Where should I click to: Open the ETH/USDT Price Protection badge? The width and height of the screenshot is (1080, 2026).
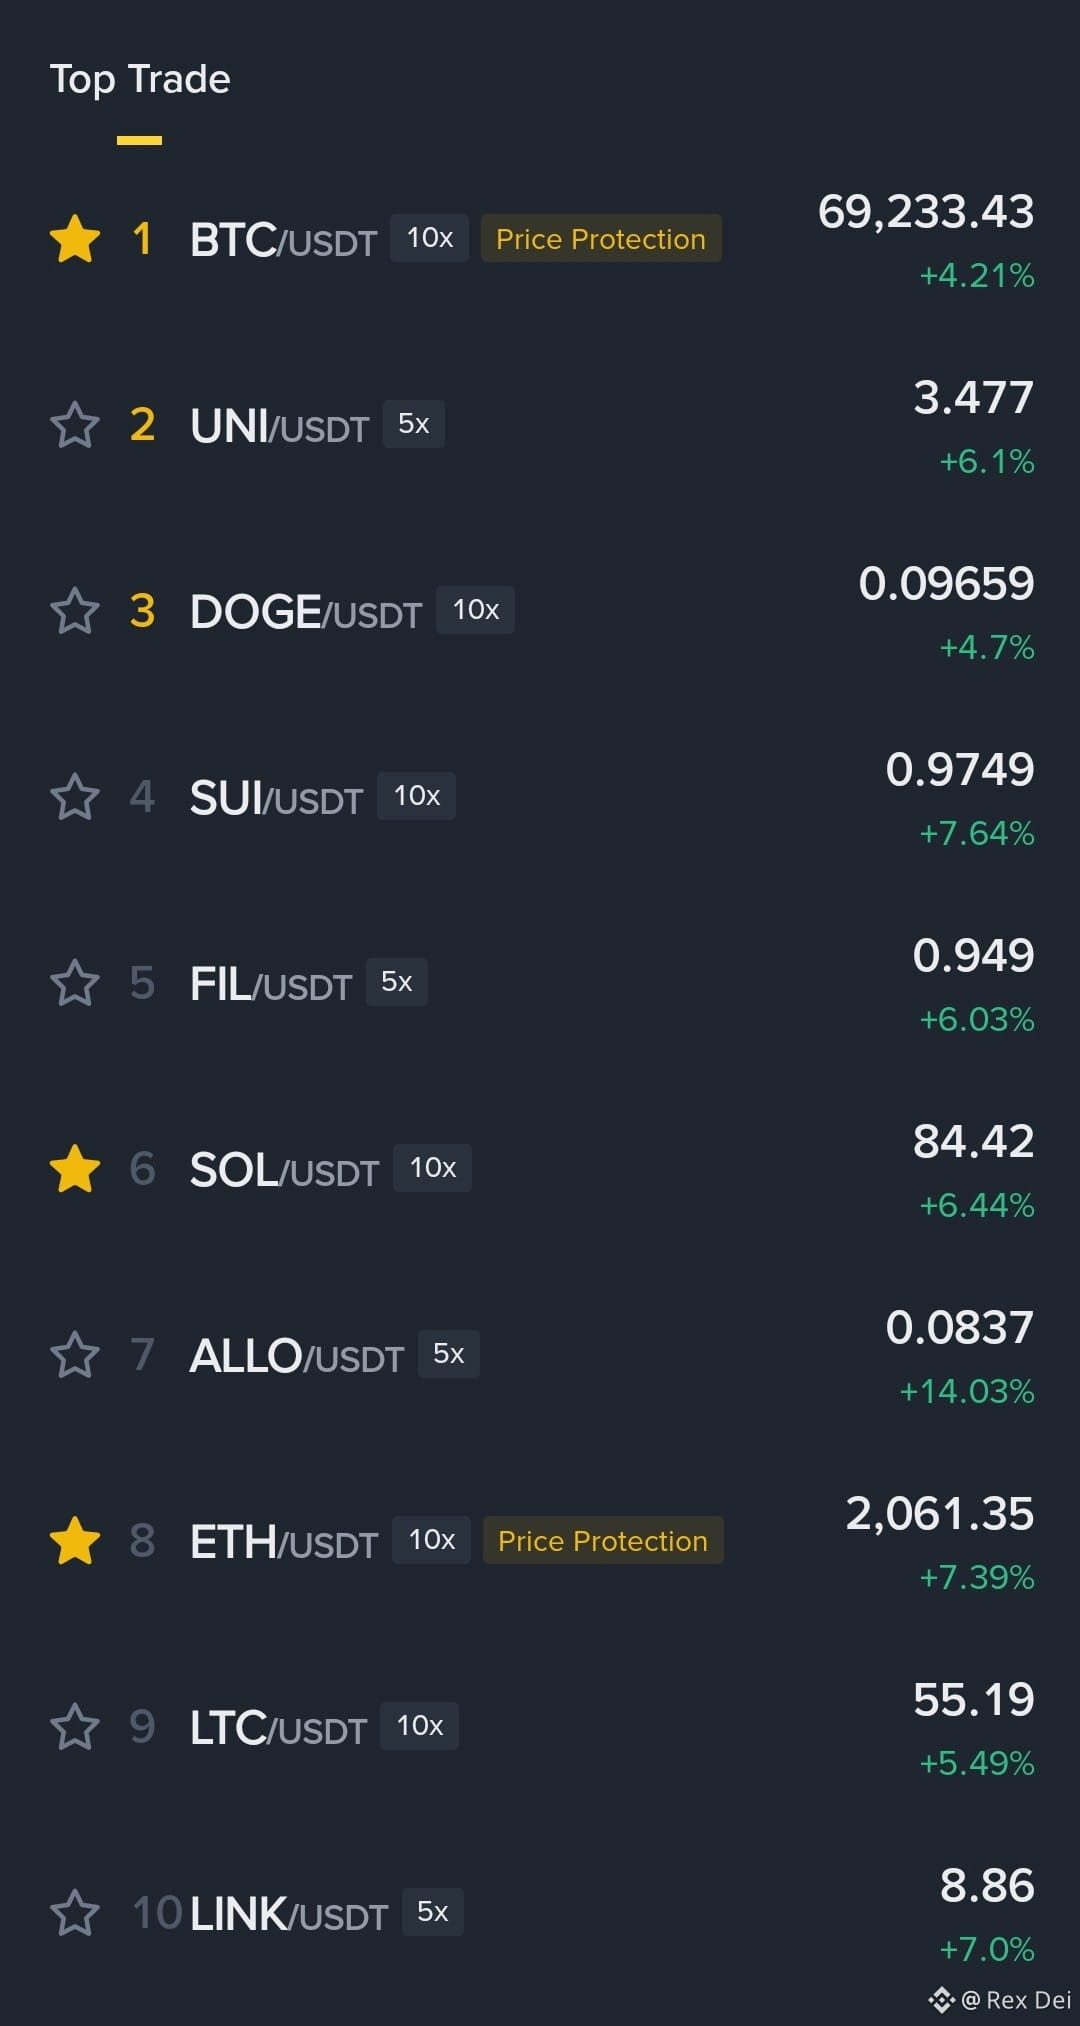(603, 1540)
